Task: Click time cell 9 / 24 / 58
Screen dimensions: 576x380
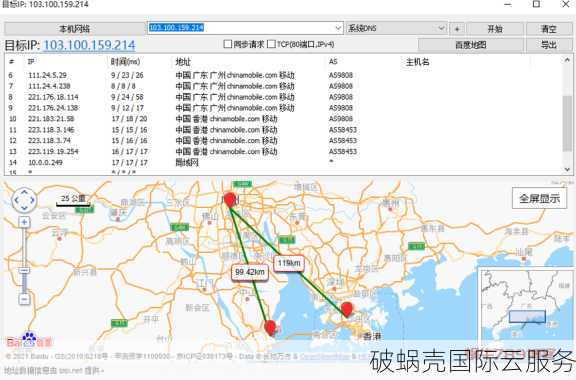Action: pos(127,97)
